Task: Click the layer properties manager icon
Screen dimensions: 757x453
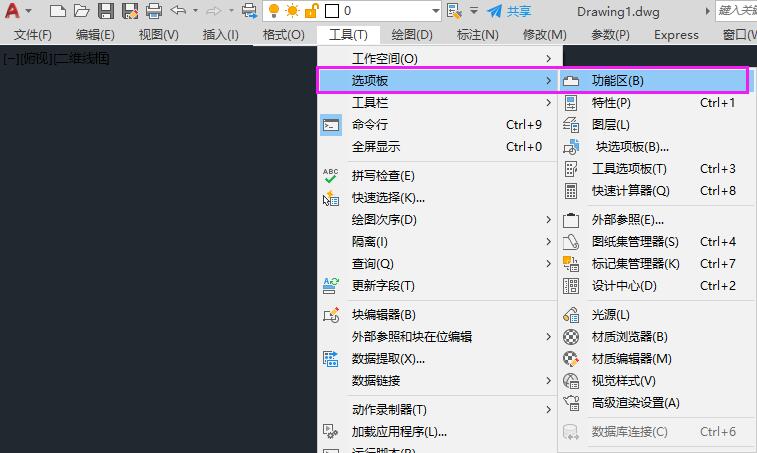Action: tap(454, 11)
